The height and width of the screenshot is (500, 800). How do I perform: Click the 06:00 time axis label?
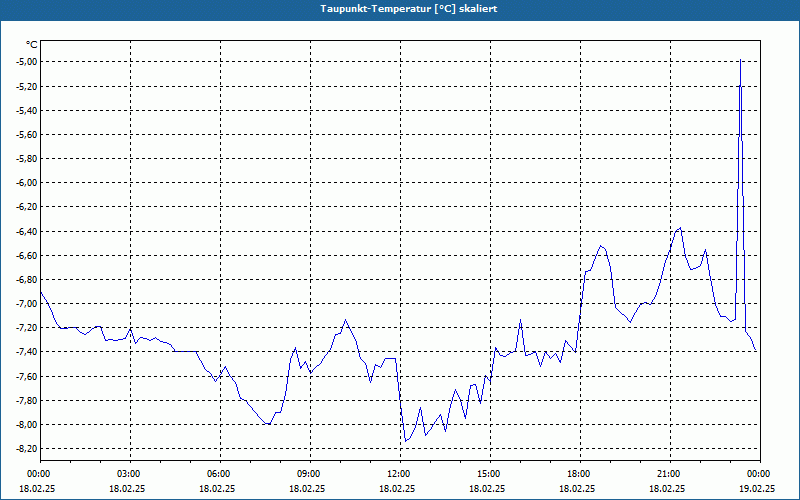(220, 474)
